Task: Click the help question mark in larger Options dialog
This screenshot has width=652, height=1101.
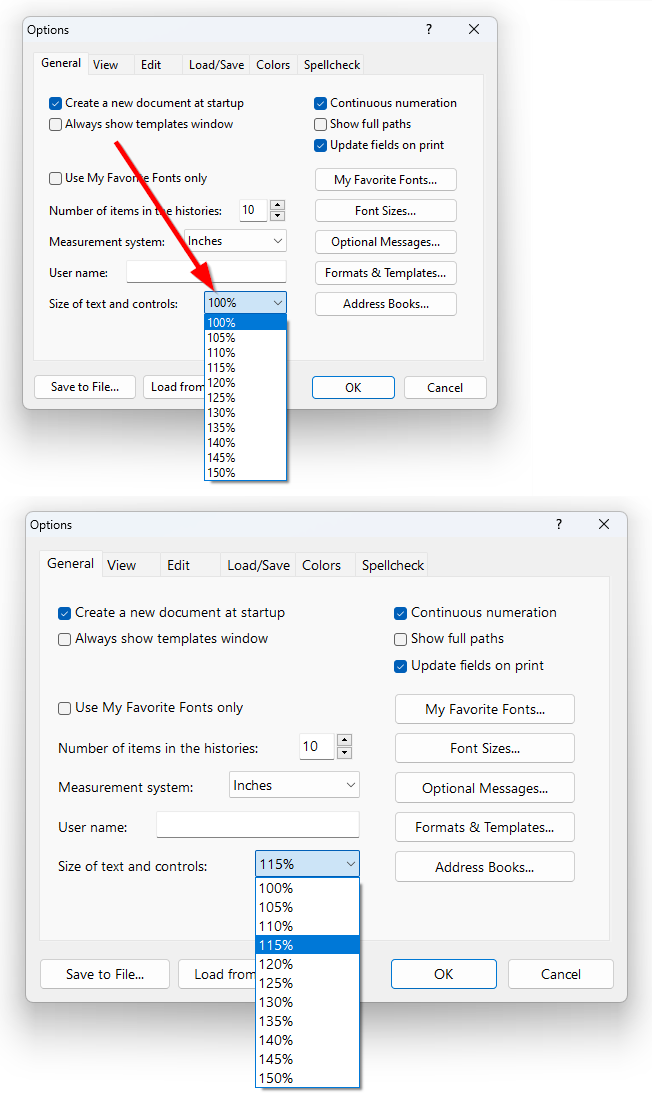Action: pos(559,525)
